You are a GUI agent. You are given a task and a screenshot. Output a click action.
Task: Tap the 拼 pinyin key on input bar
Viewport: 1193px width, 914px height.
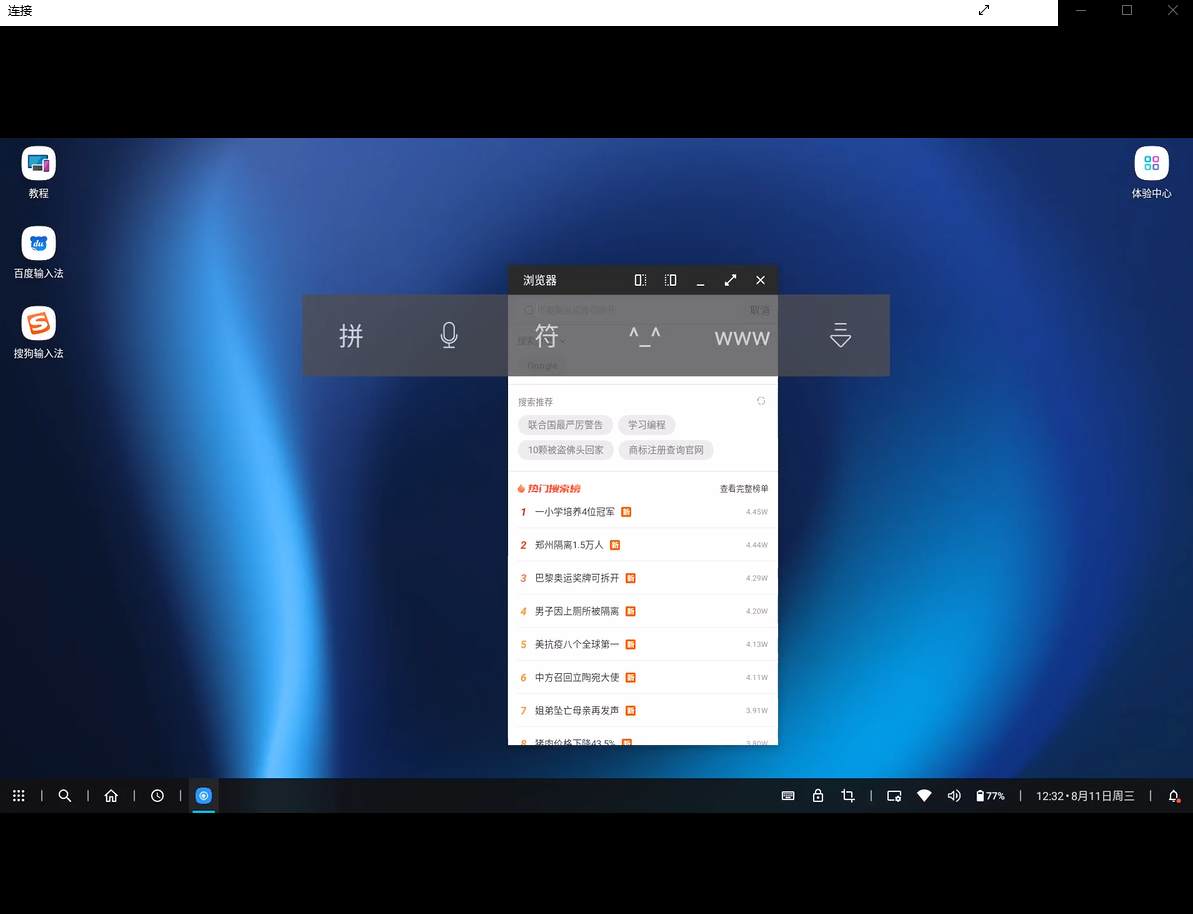351,336
